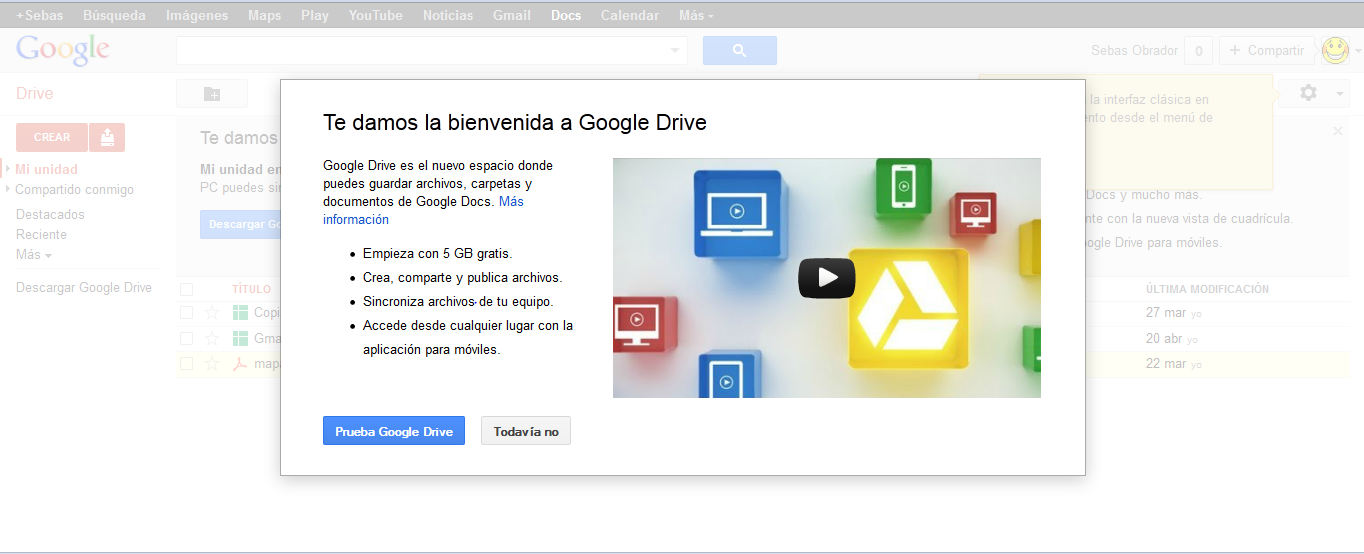Open YouTube in the top bar
Screen dimensions: 1364x554
[x=375, y=15]
